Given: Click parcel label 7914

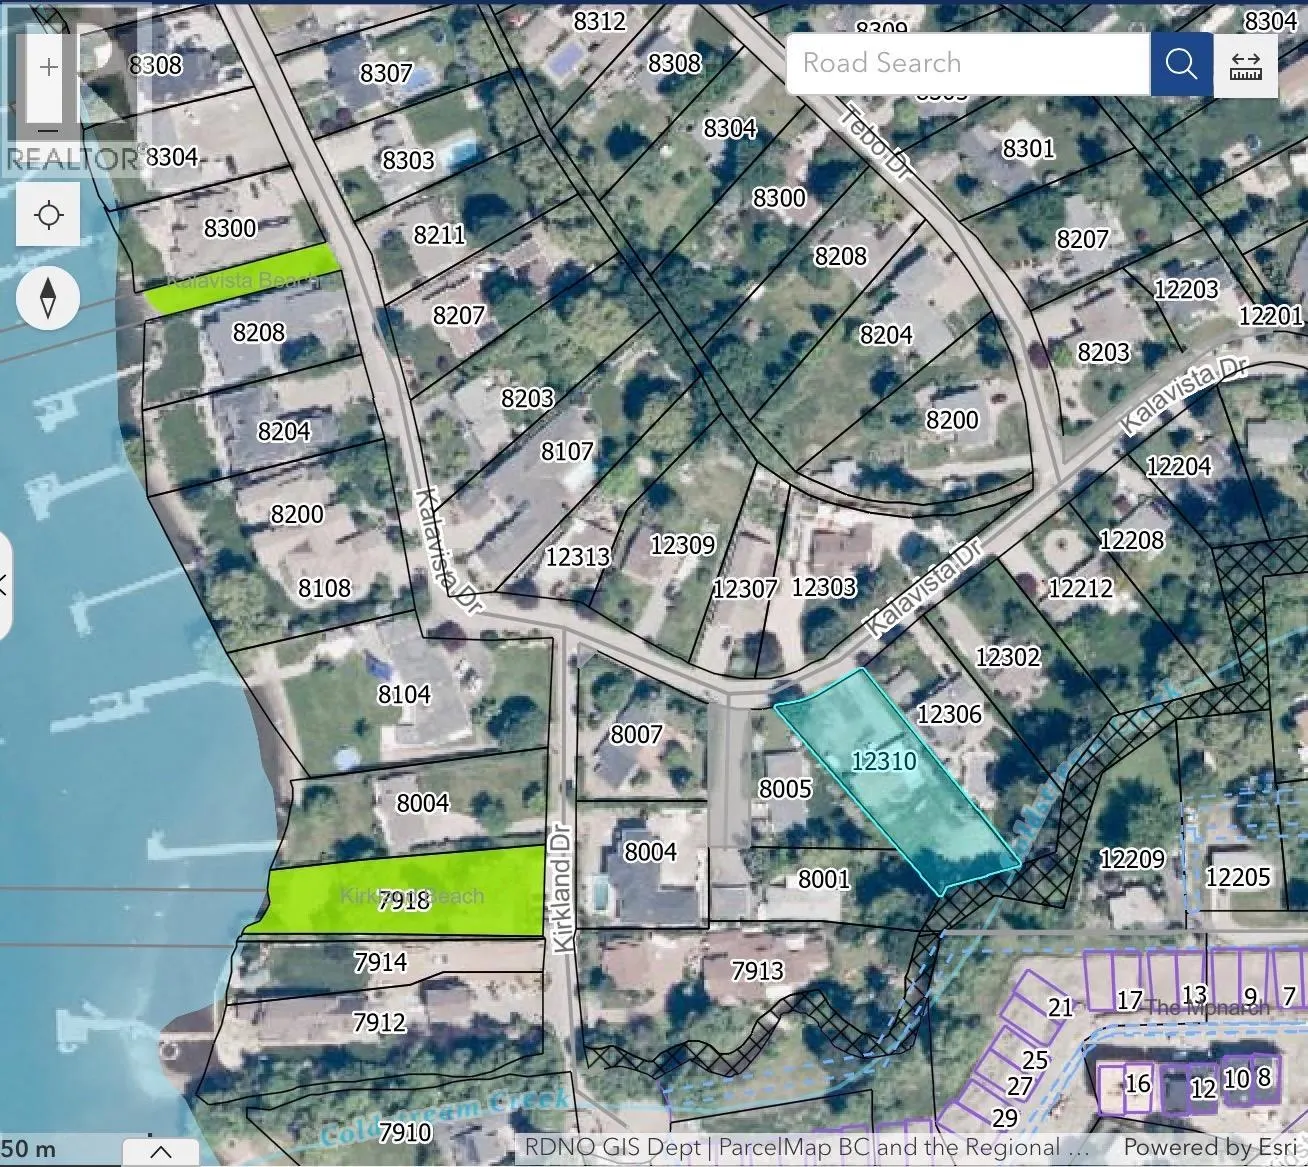Looking at the screenshot, I should (x=381, y=962).
